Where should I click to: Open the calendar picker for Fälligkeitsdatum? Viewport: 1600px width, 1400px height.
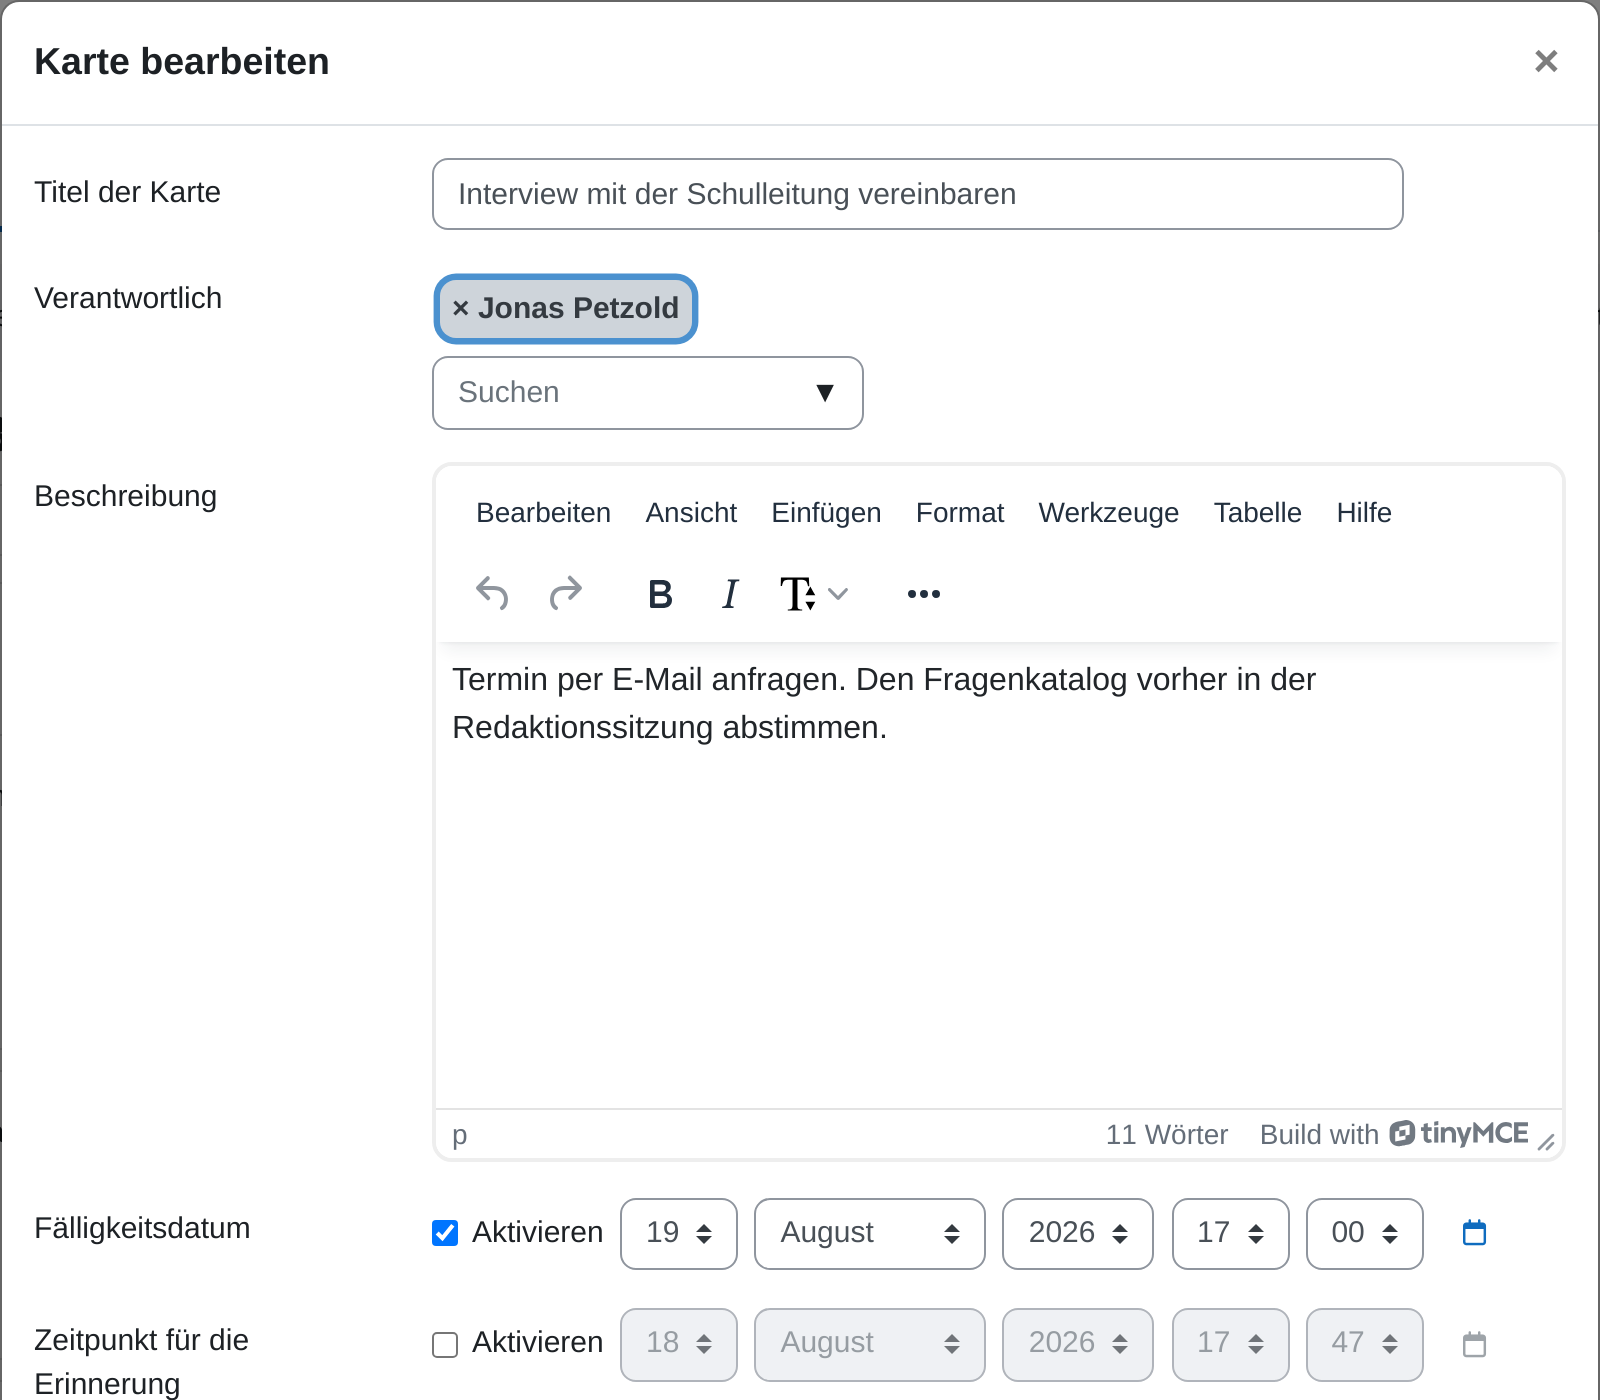[1474, 1233]
